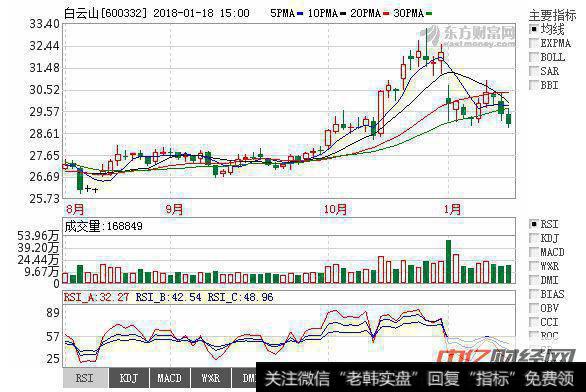The height and width of the screenshot is (392, 586).
Task: Click the 32.44 price axis label
Action: (x=44, y=46)
